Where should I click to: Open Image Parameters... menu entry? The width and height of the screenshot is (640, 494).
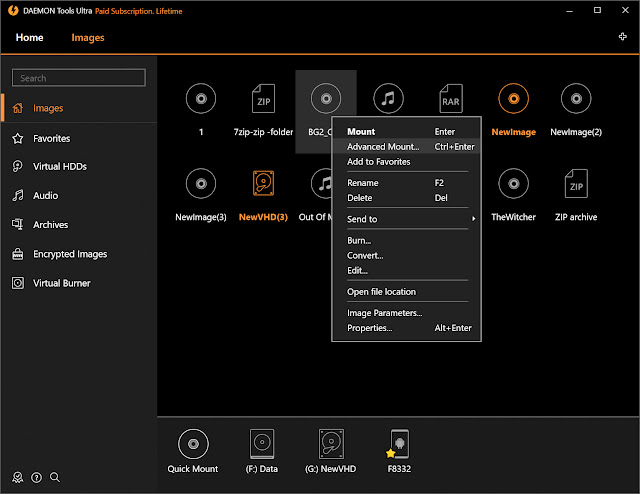pos(406,313)
